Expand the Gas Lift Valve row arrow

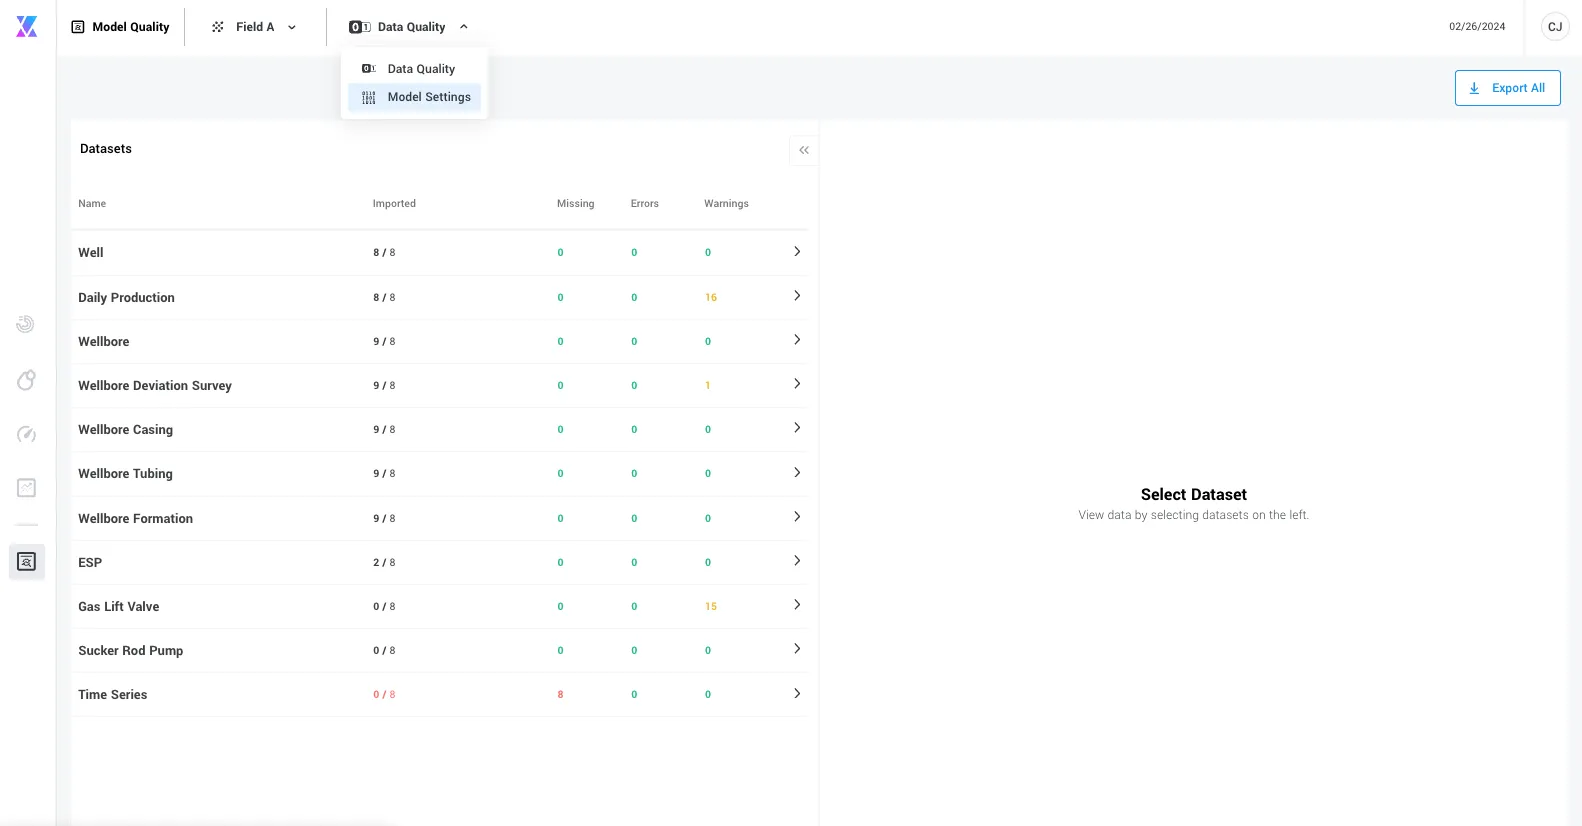[797, 605]
